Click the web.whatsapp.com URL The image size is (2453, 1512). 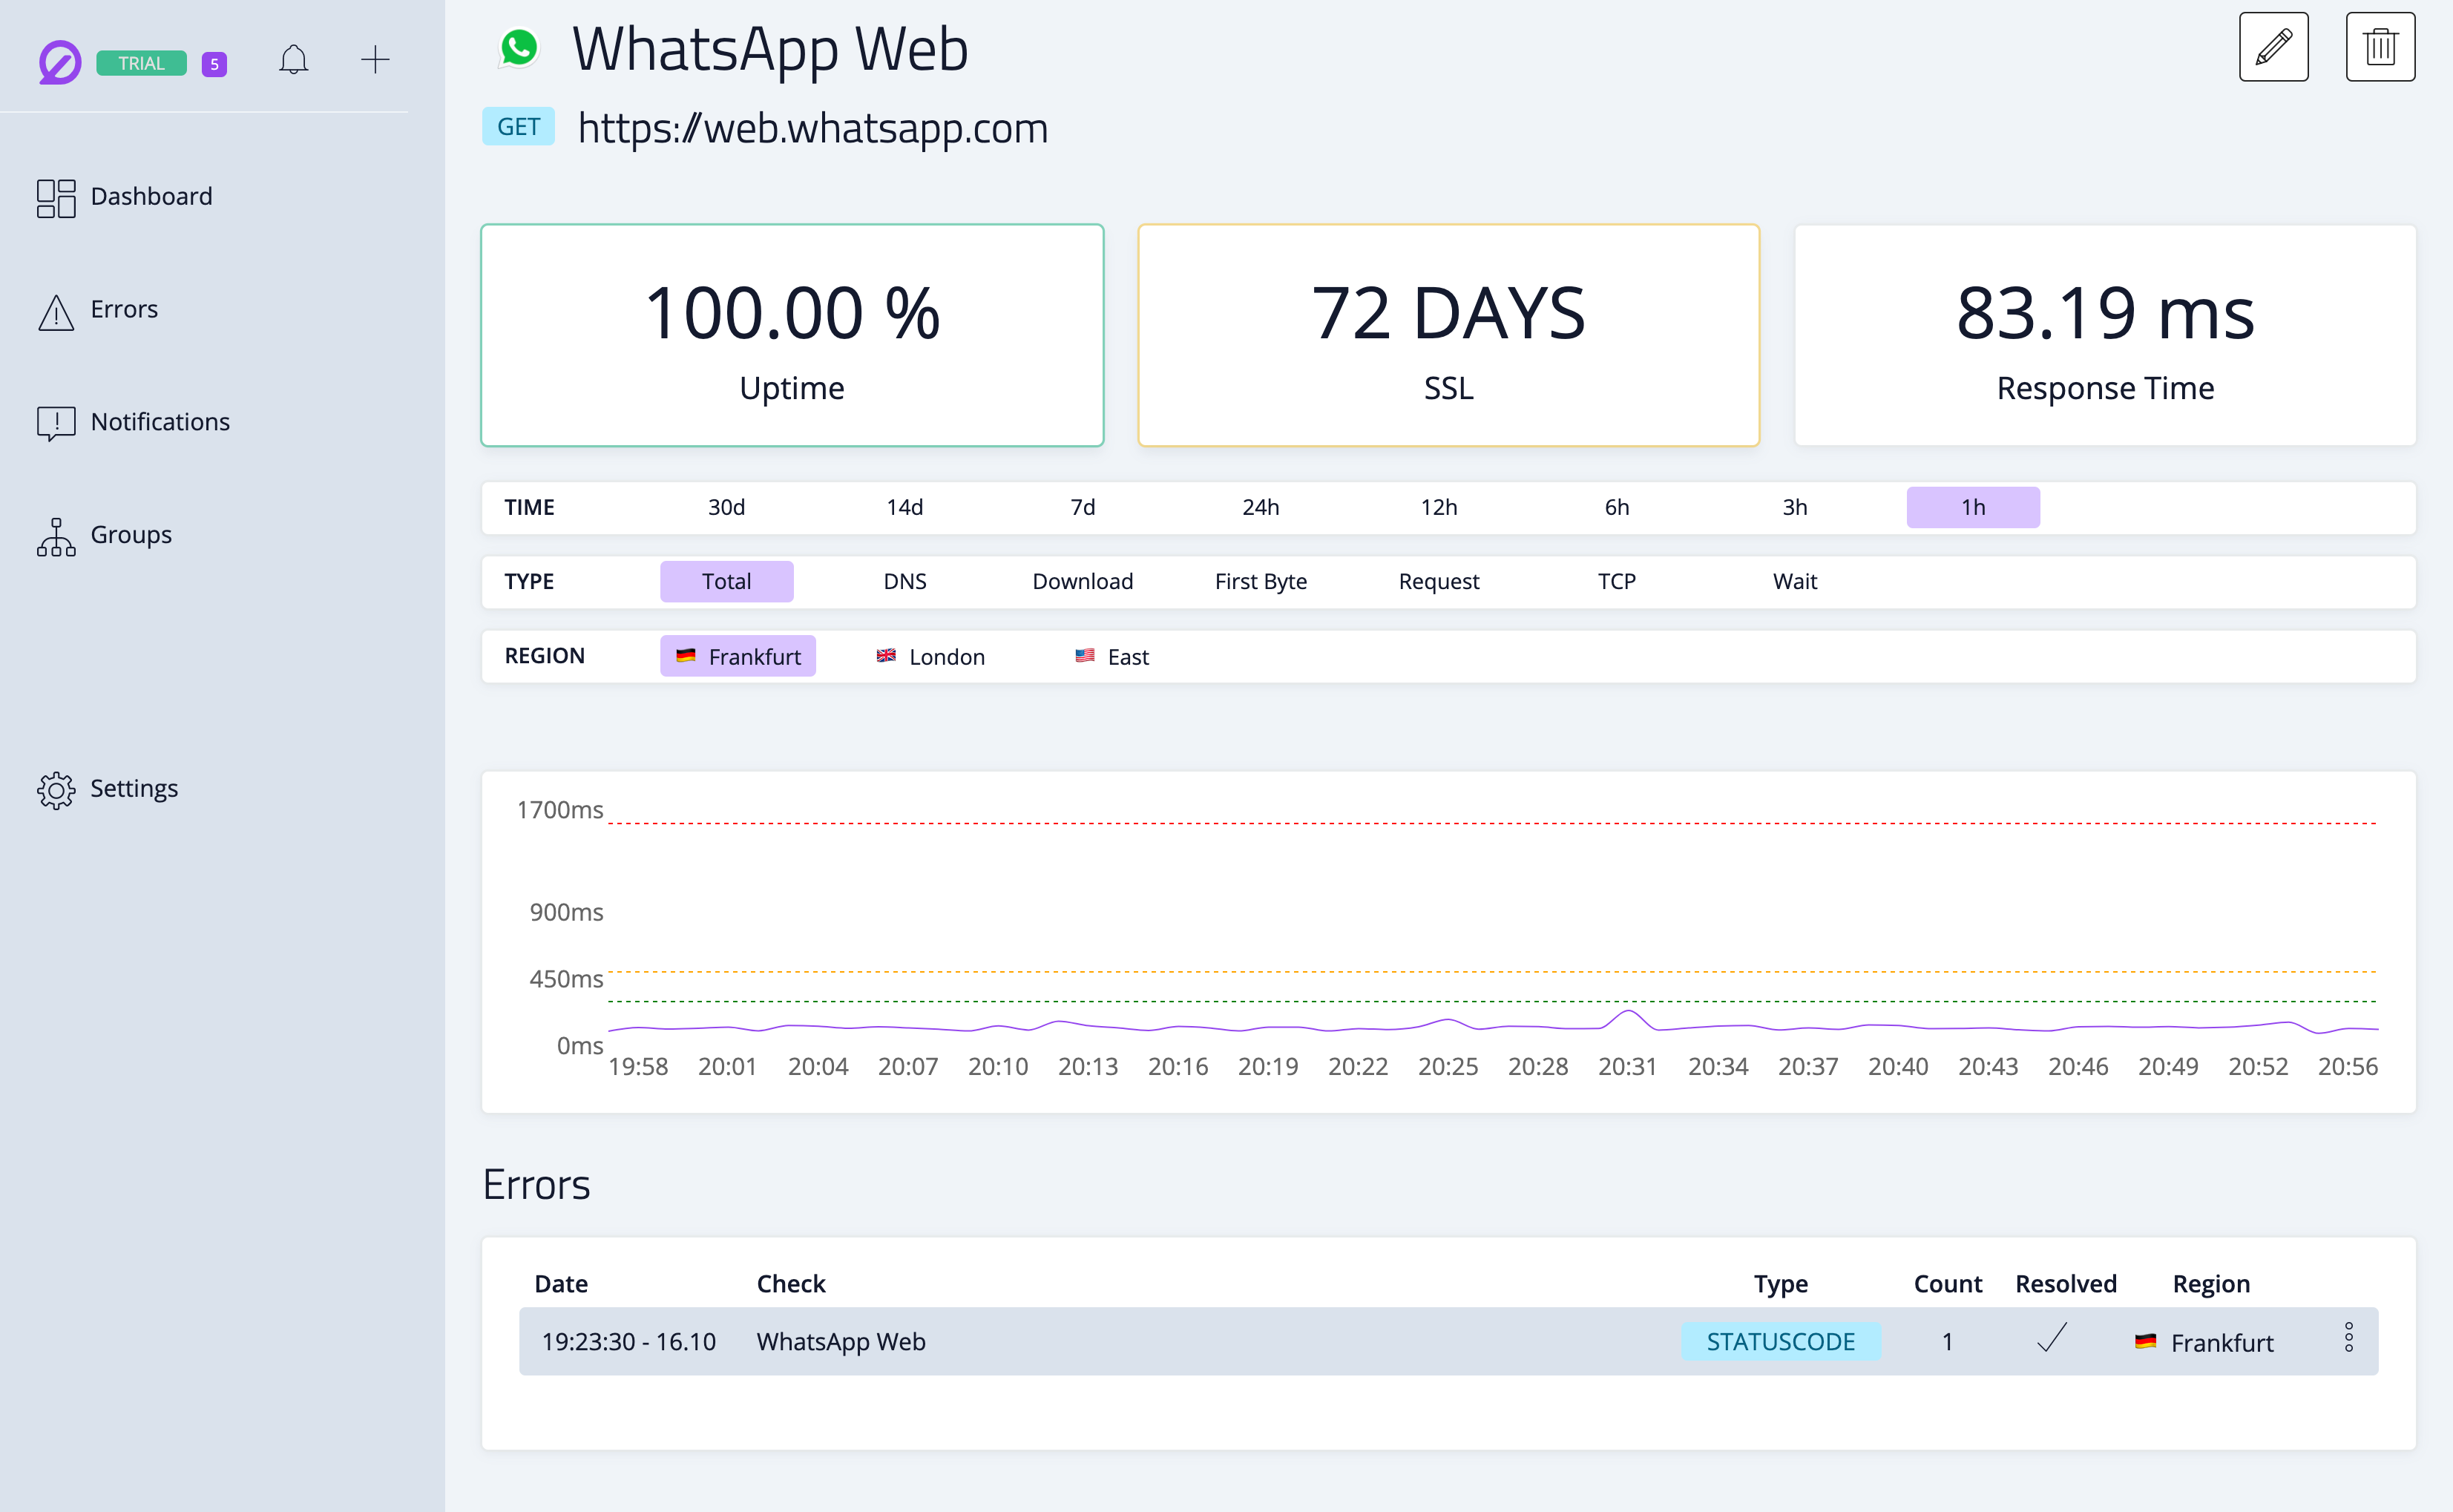812,128
